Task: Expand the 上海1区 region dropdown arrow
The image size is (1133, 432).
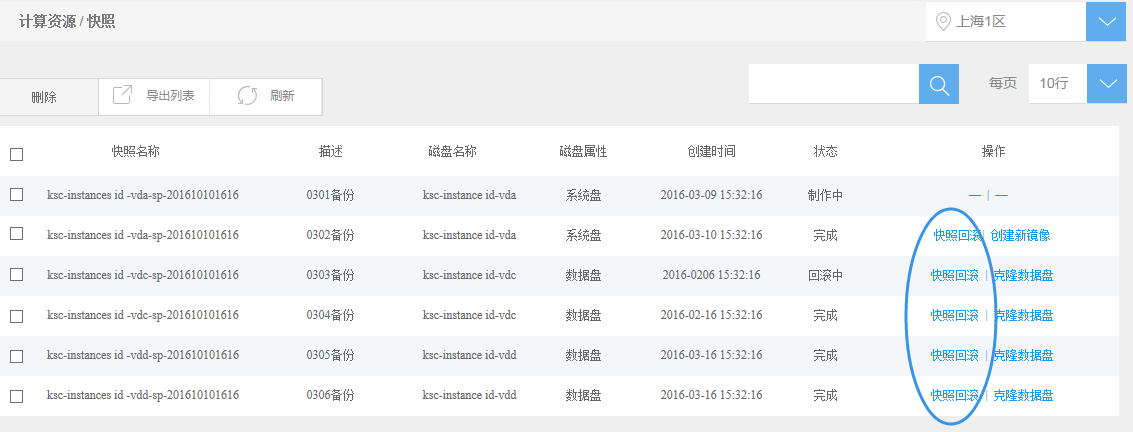Action: (x=1106, y=22)
